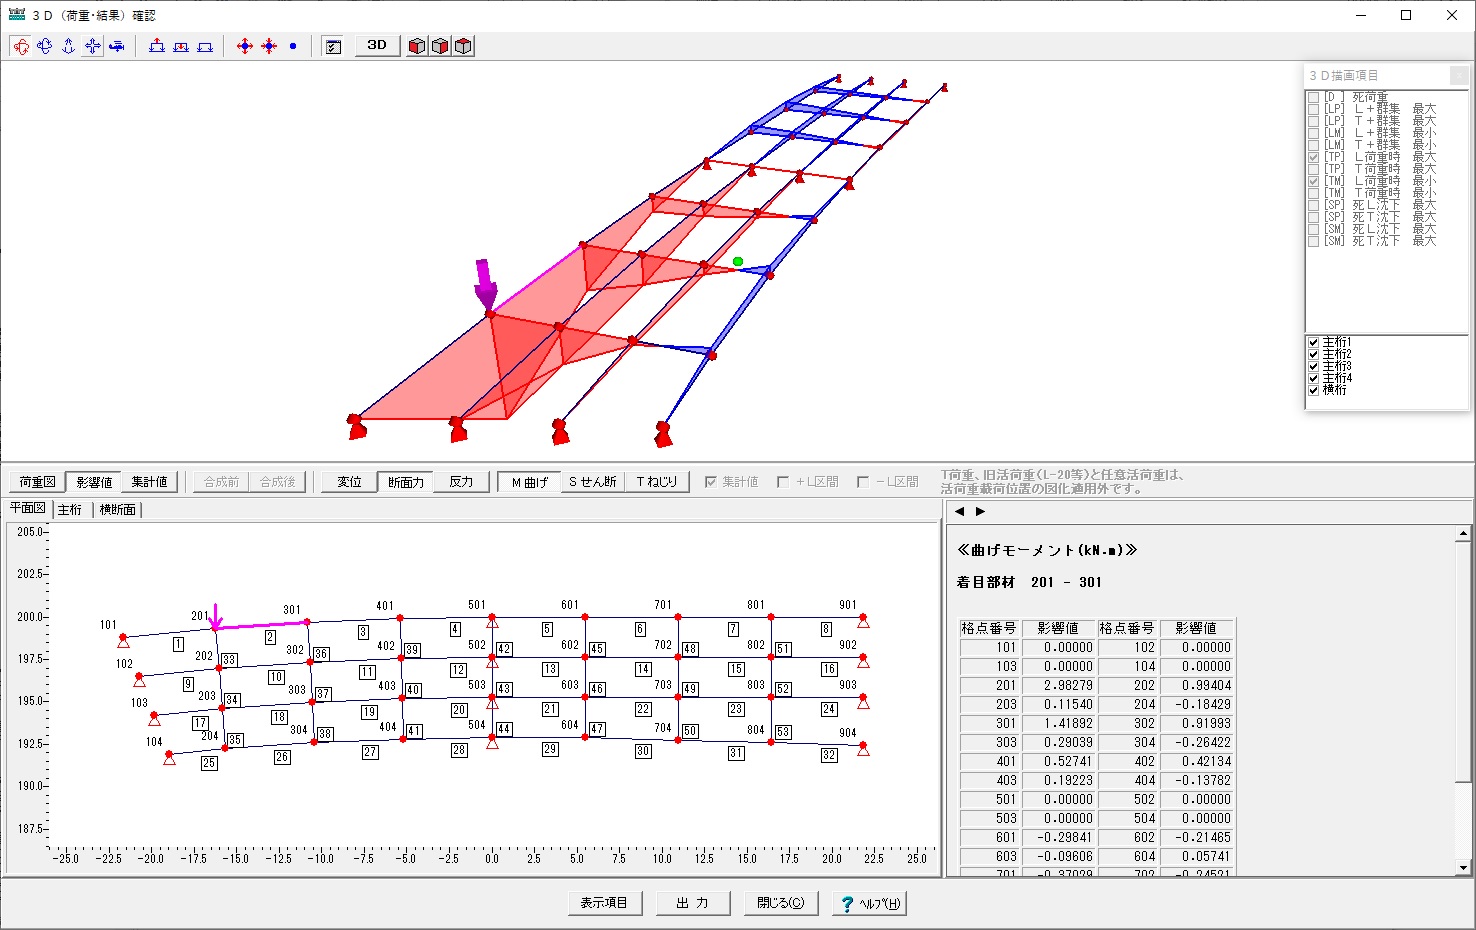The height and width of the screenshot is (930, 1476).
Task: Click the green point in 3D view
Action: pyautogui.click(x=738, y=262)
